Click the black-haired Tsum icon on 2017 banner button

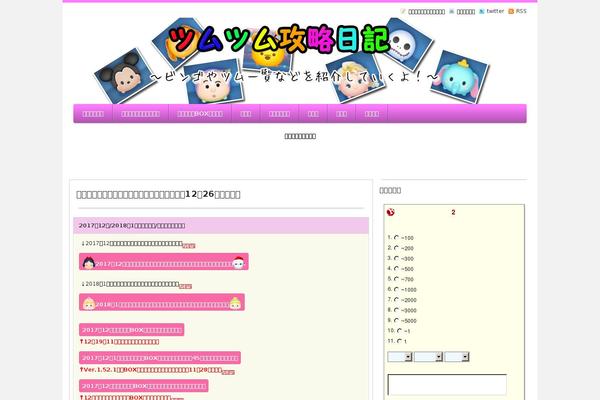pyautogui.click(x=88, y=263)
